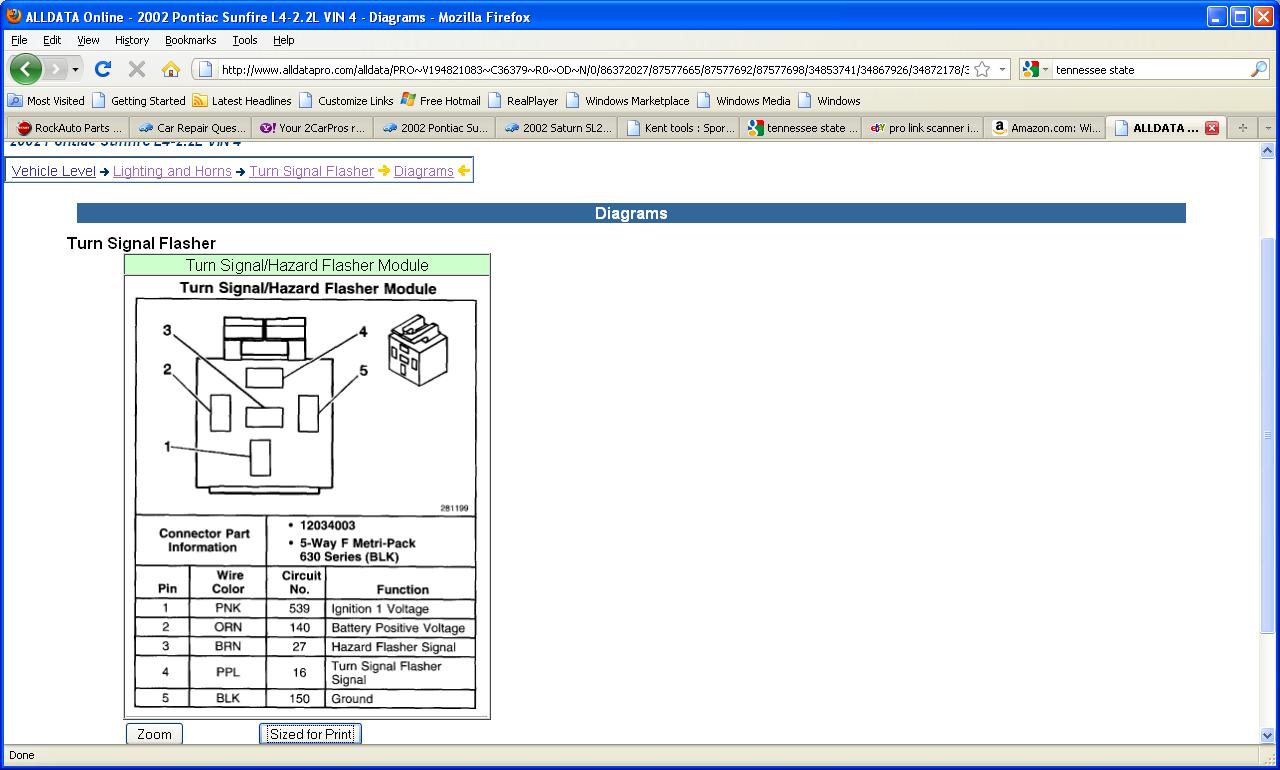Screen dimensions: 1280x770
Task: Bookmark this page with the star icon
Action: (982, 69)
